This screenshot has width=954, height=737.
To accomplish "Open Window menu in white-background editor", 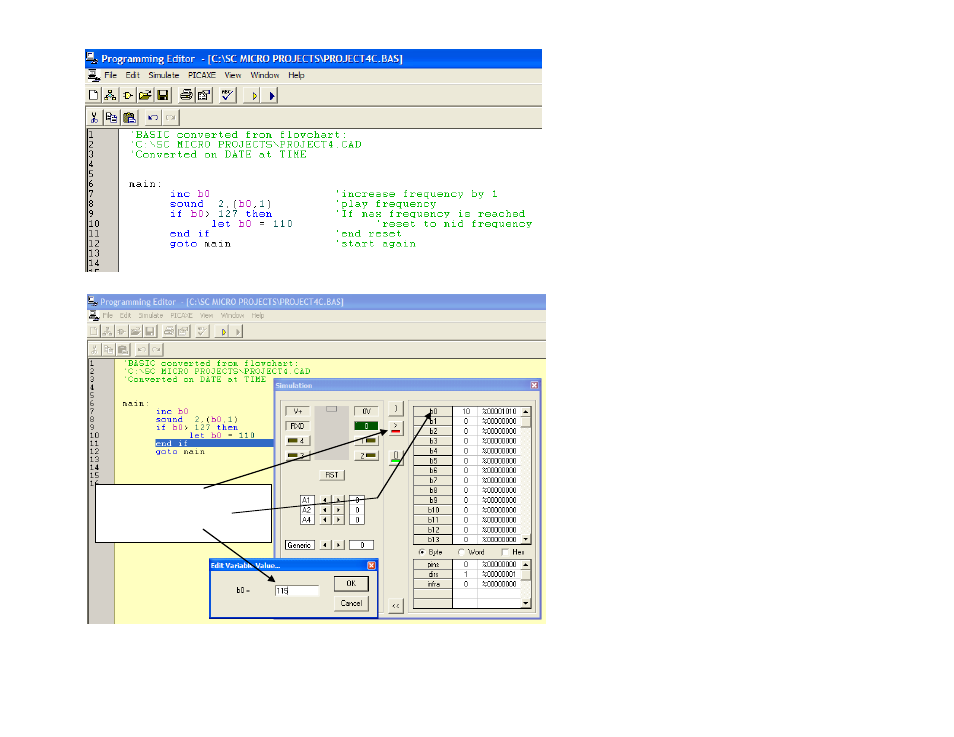I will 265,75.
